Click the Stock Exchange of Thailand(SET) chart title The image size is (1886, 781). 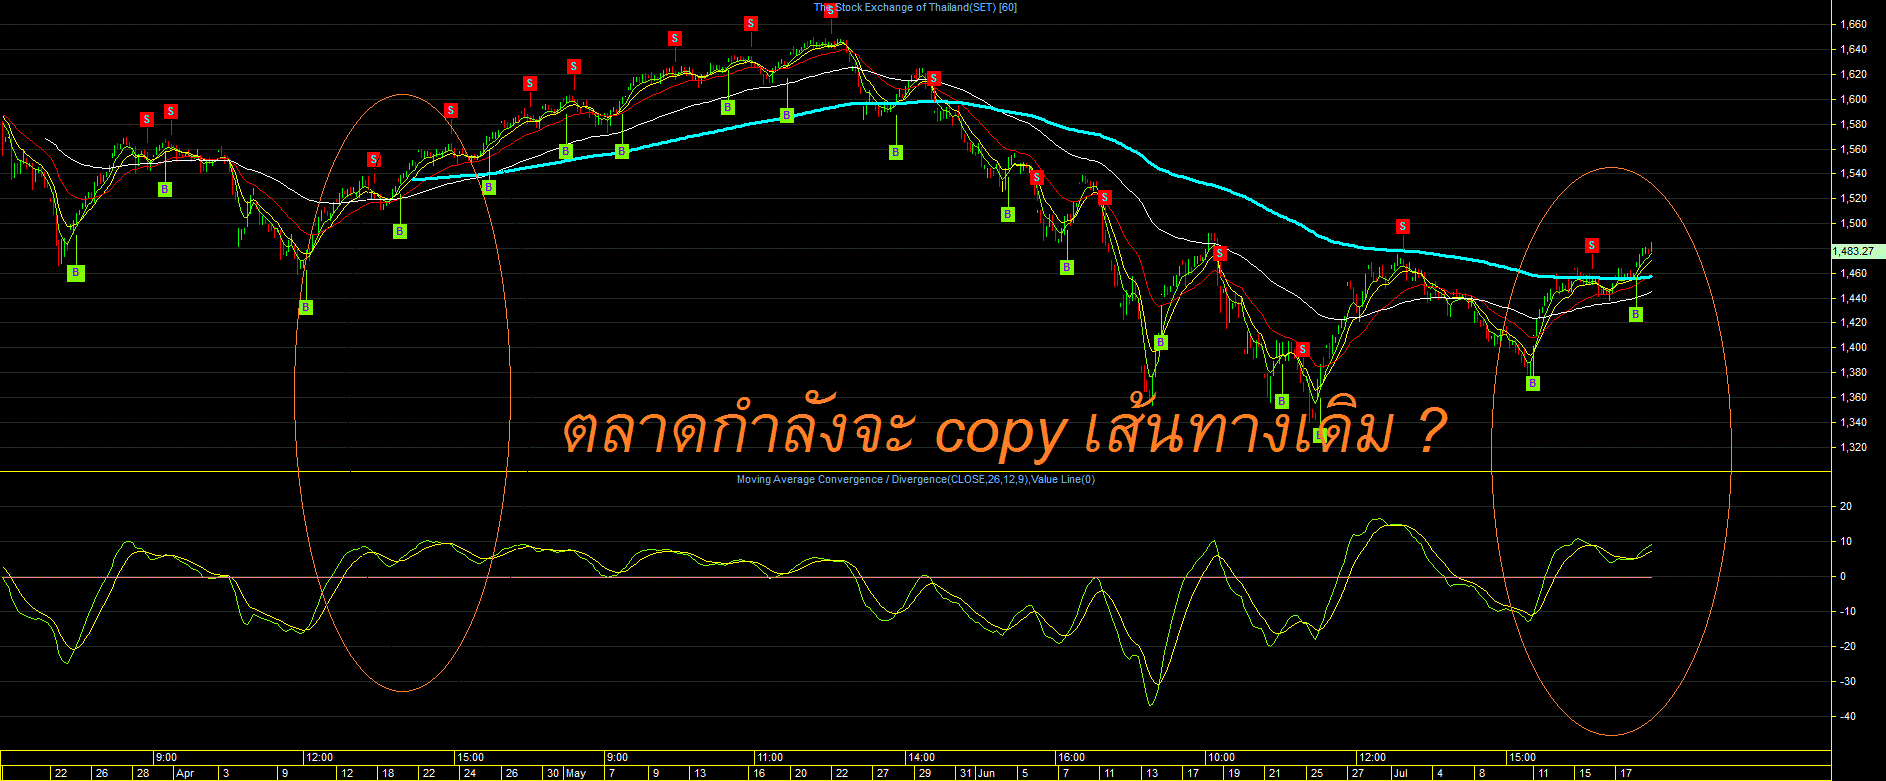915,8
